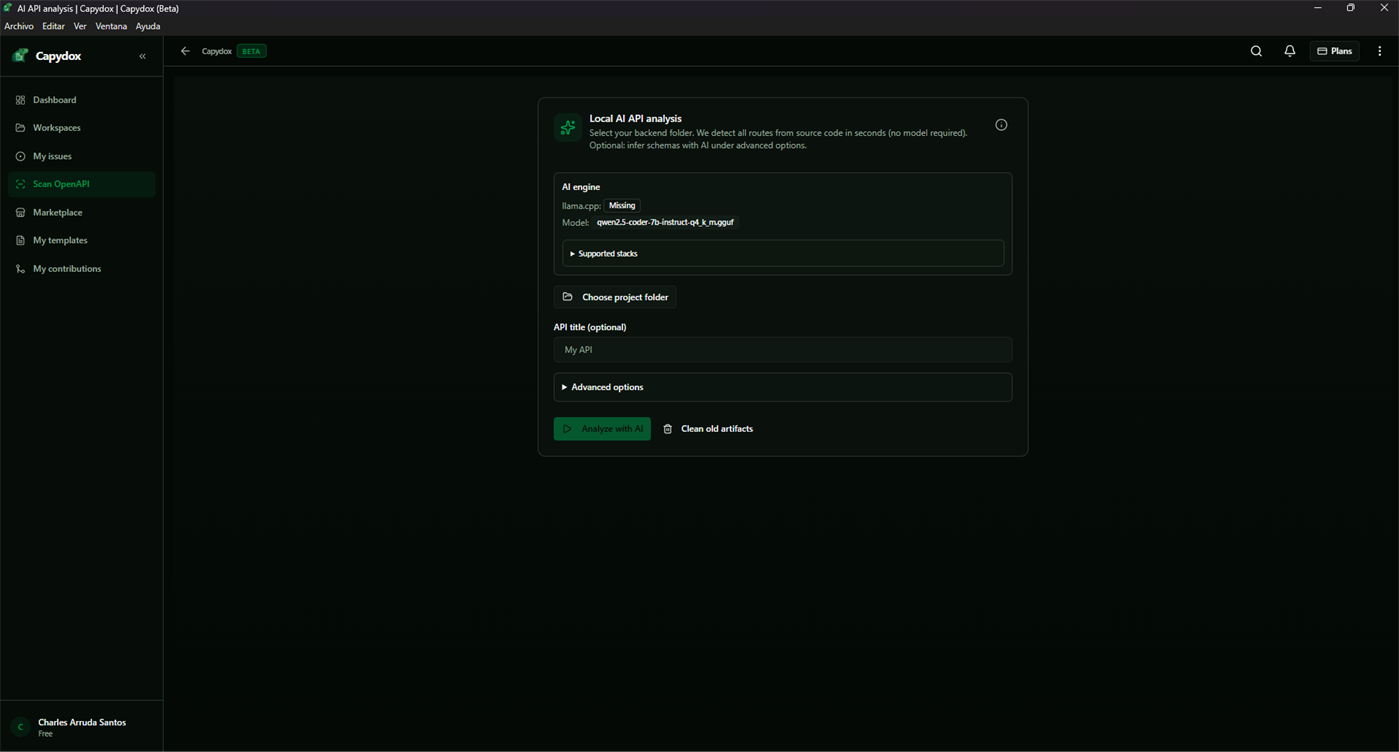The height and width of the screenshot is (752, 1399).
Task: Go to My issues page
Action: coord(81,156)
